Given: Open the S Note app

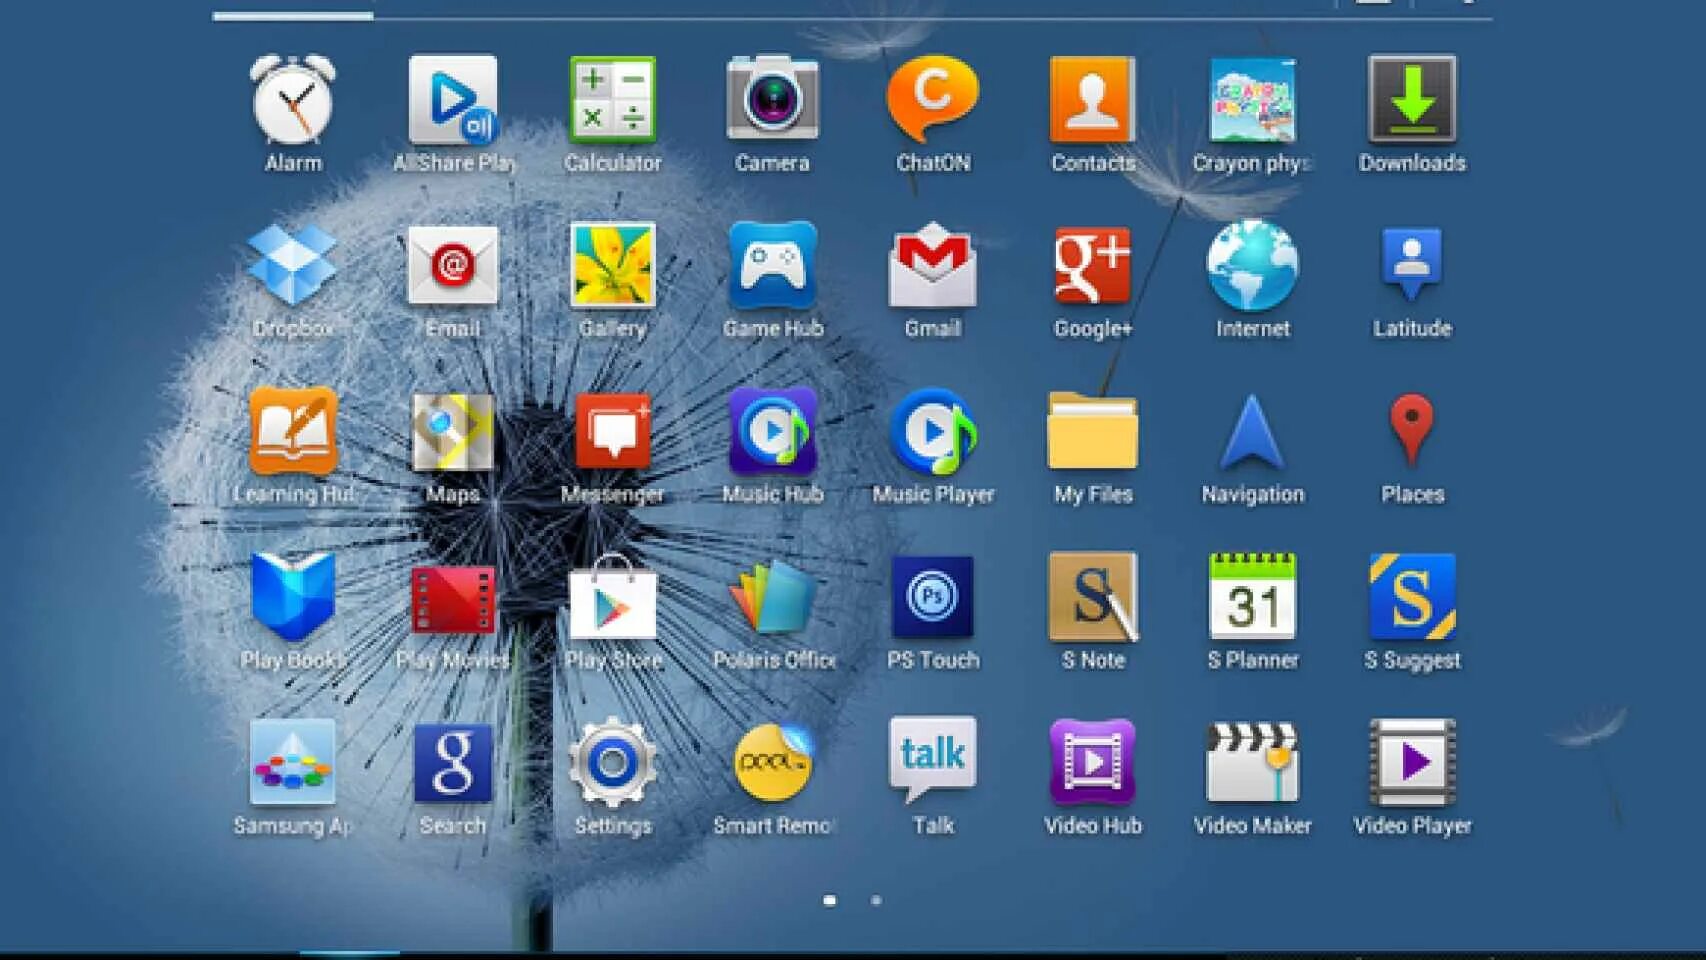Looking at the screenshot, I should [1093, 597].
